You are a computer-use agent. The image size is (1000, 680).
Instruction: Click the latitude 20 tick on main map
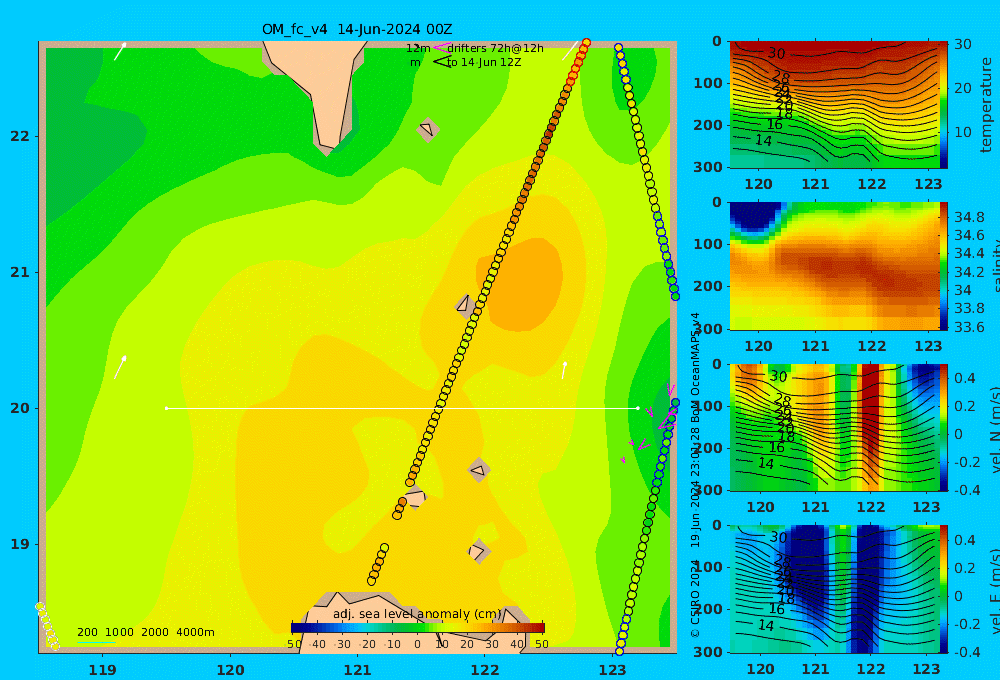pyautogui.click(x=20, y=408)
